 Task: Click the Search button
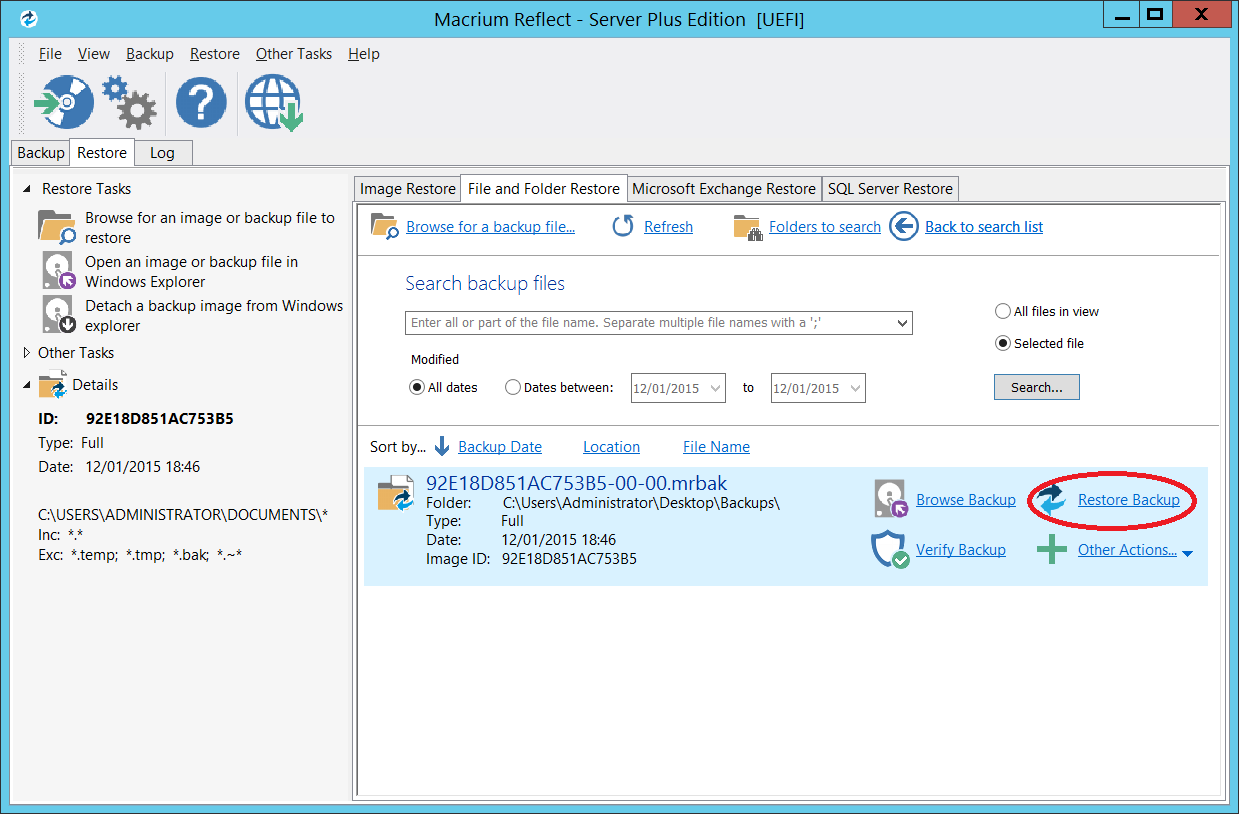[x=1036, y=387]
